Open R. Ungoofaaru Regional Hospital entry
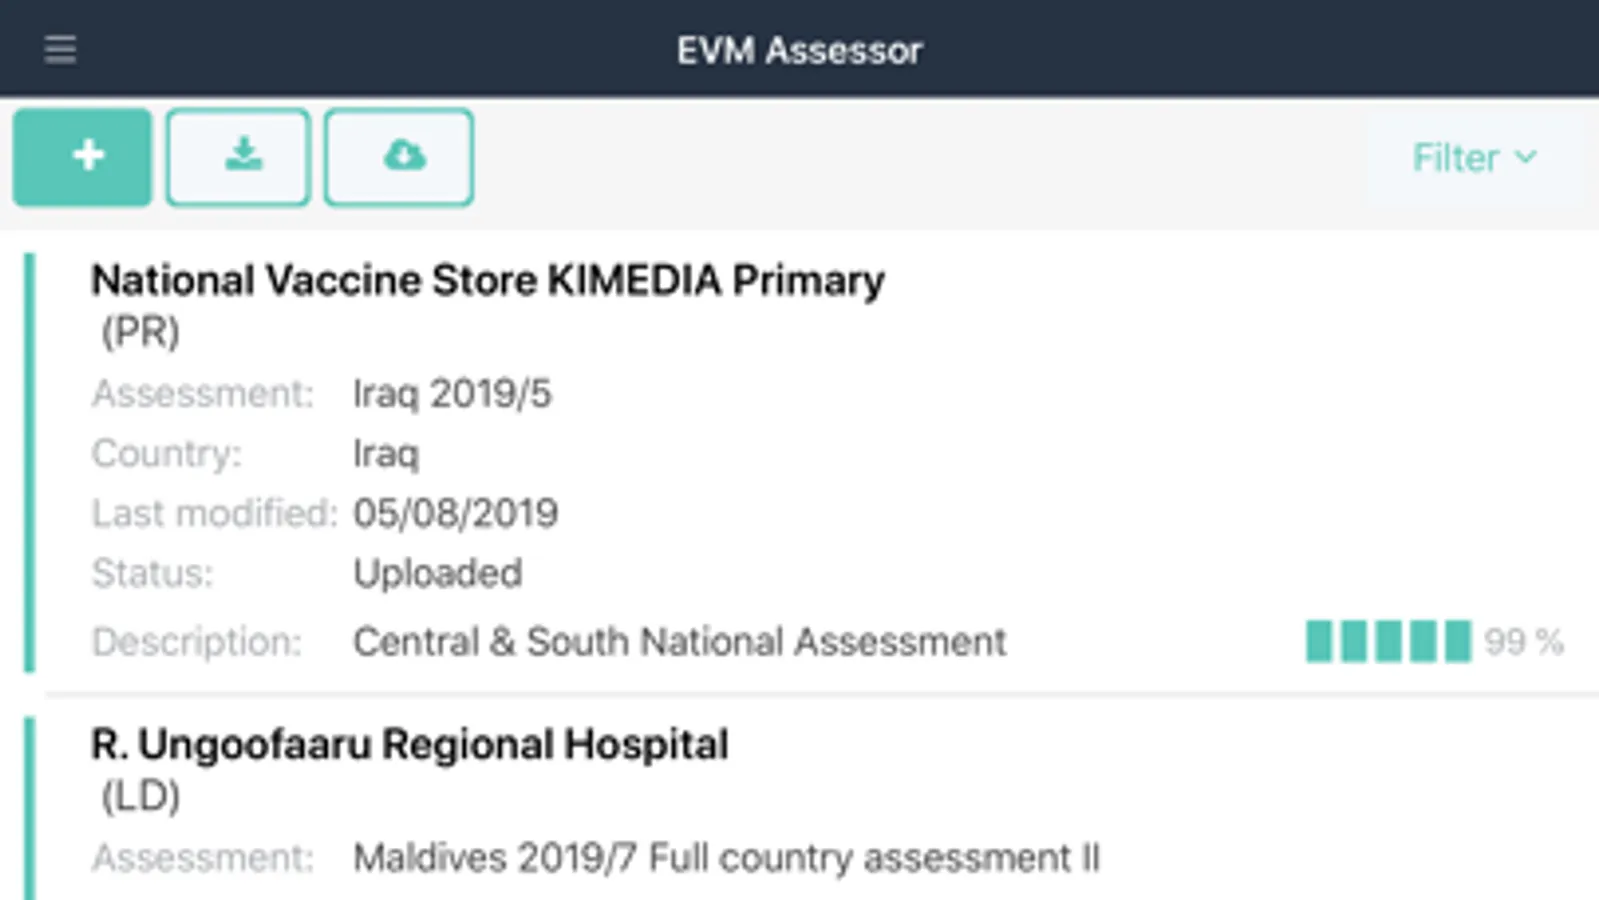 (409, 745)
